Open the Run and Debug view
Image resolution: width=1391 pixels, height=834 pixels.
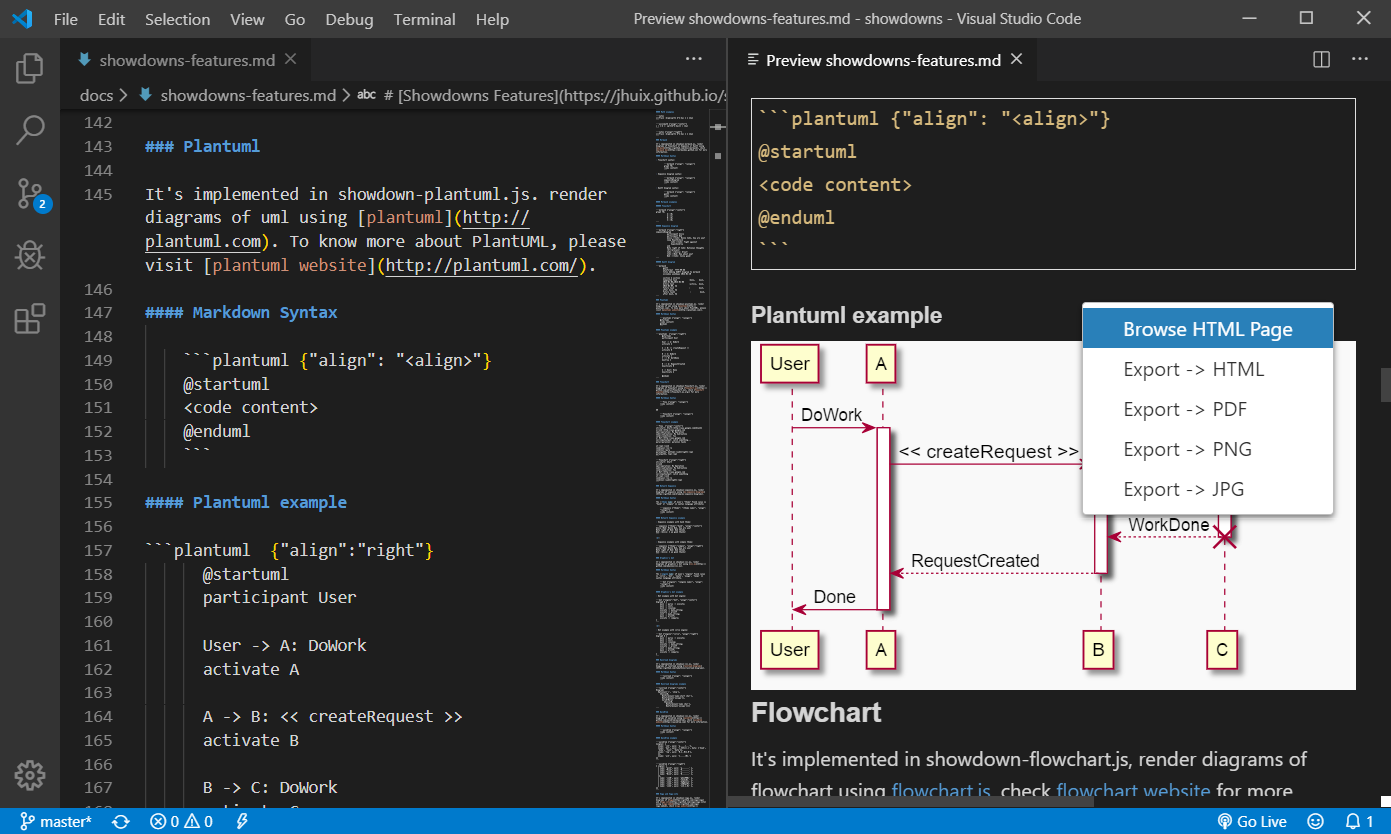point(29,255)
